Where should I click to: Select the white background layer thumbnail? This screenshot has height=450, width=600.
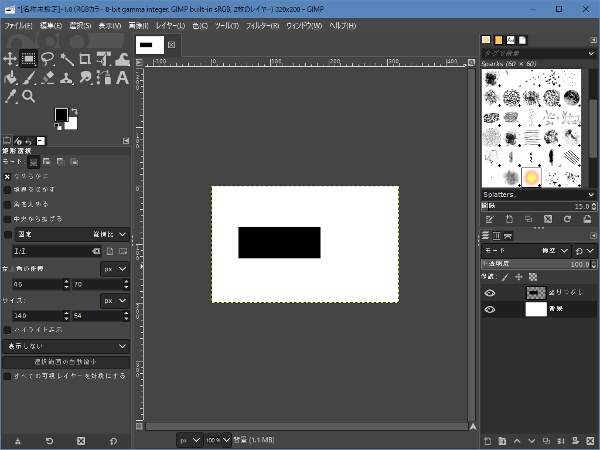coord(536,310)
